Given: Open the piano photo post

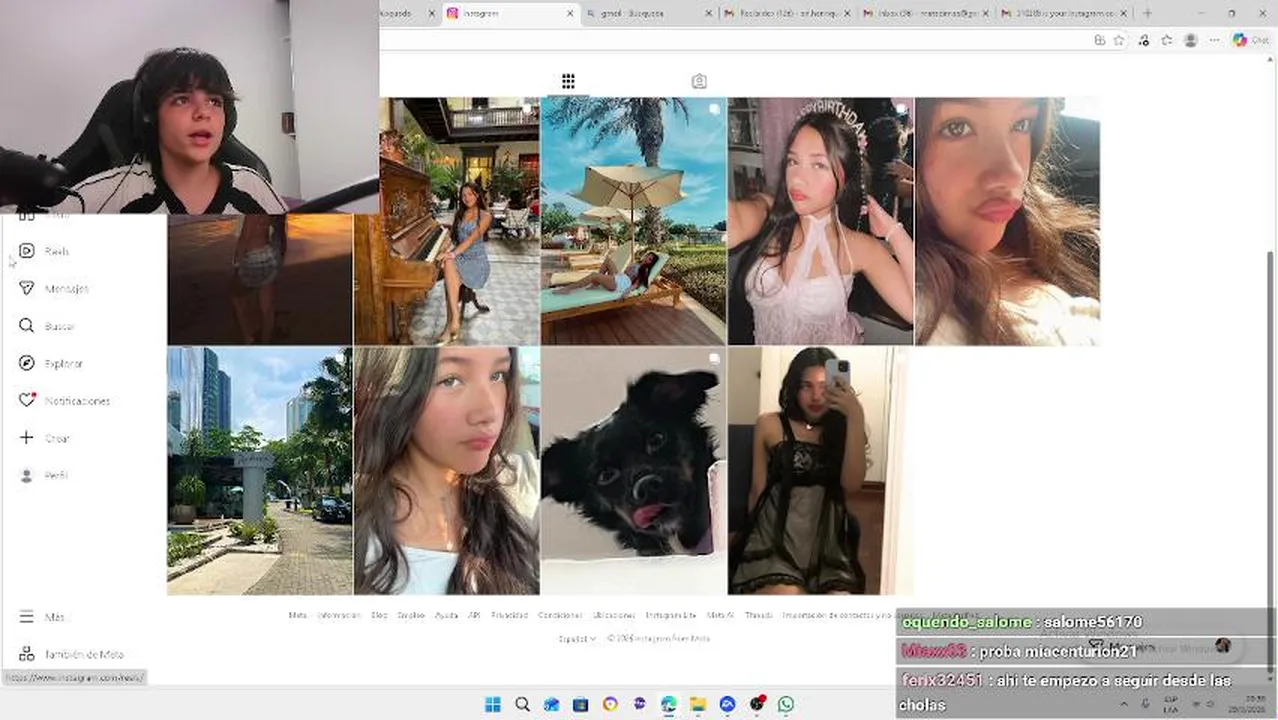Looking at the screenshot, I should (447, 221).
